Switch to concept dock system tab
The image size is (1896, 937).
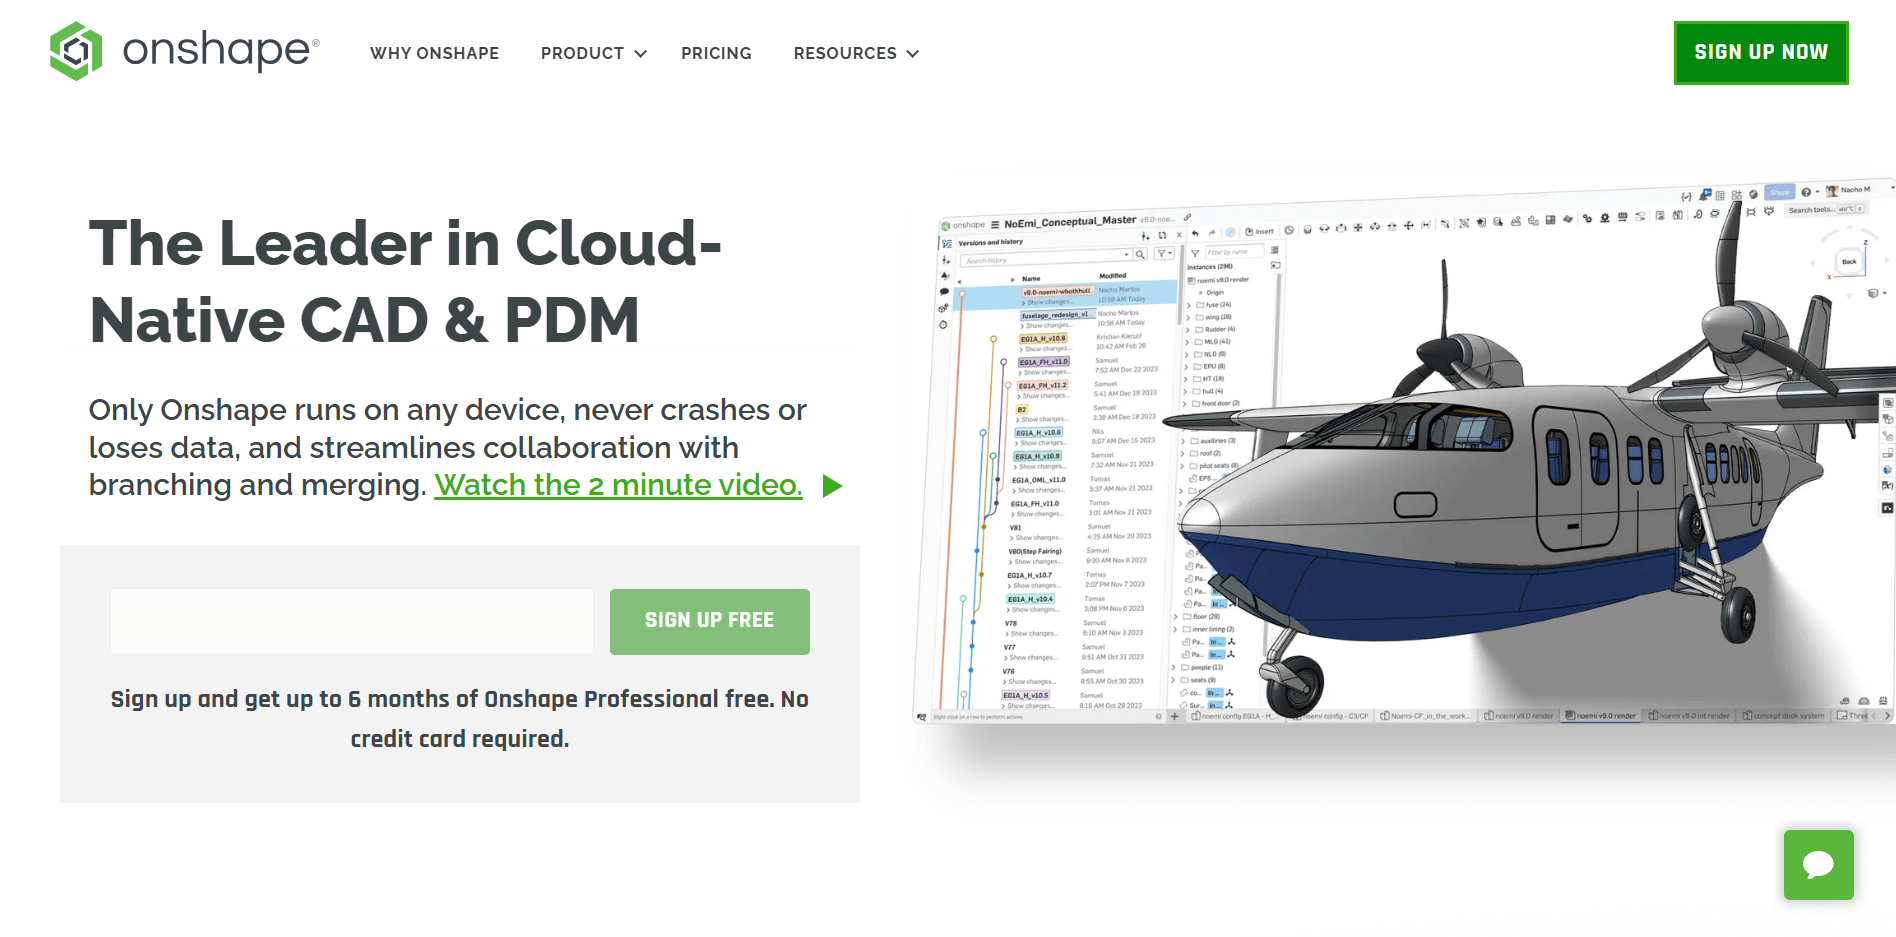click(x=1784, y=715)
